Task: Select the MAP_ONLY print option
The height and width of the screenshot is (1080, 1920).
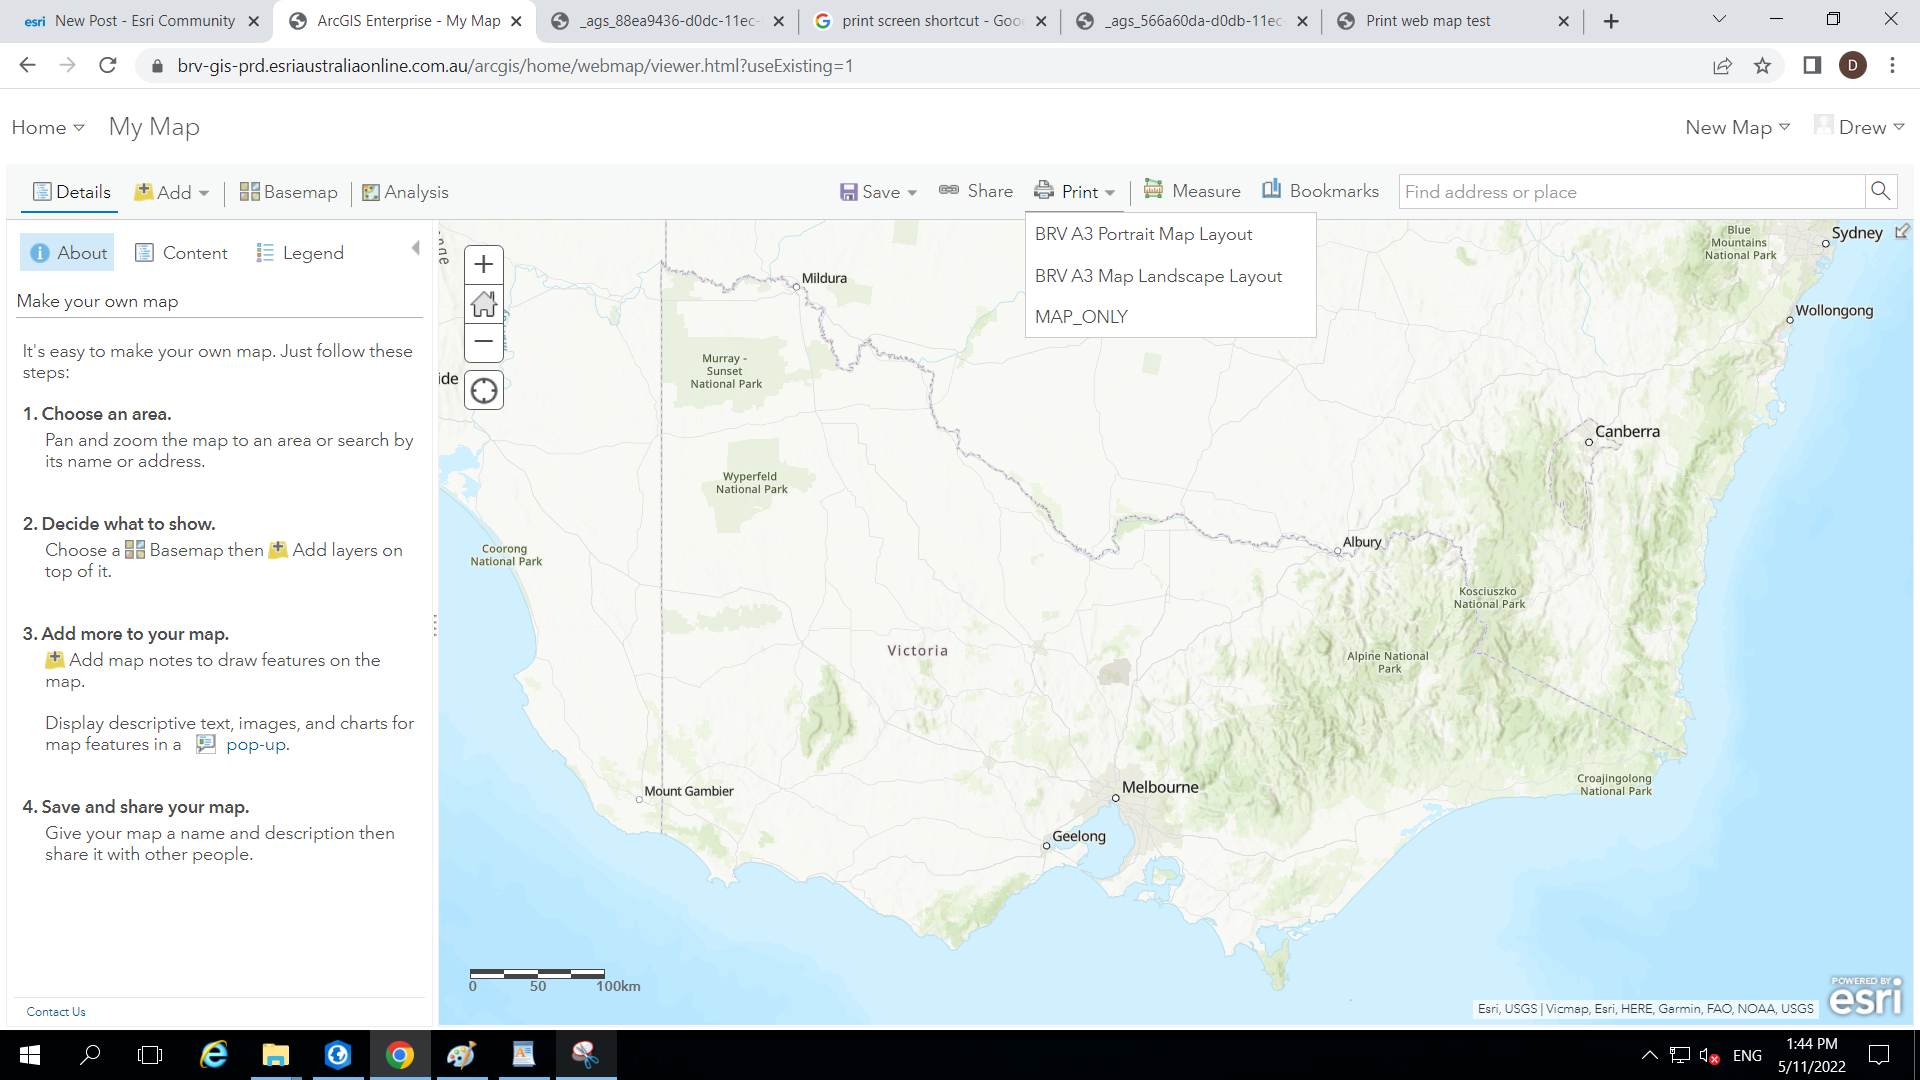Action: pos(1081,317)
